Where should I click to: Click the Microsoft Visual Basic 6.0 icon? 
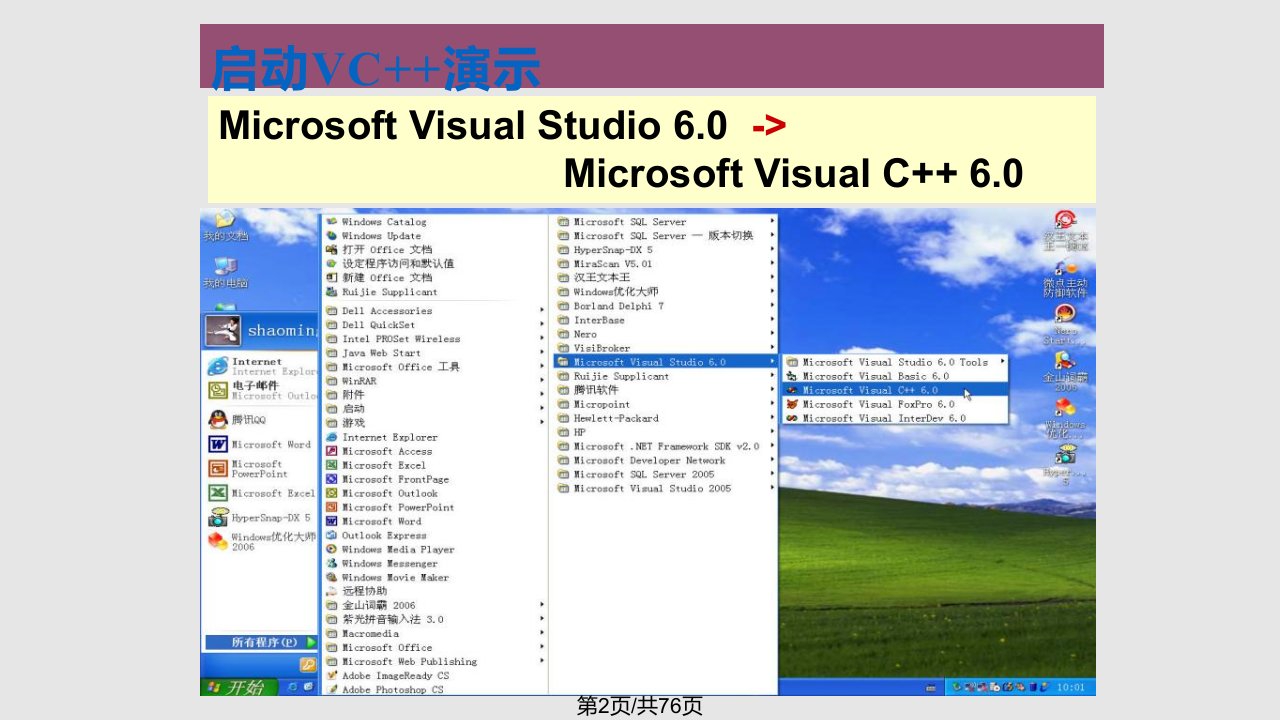click(791, 376)
